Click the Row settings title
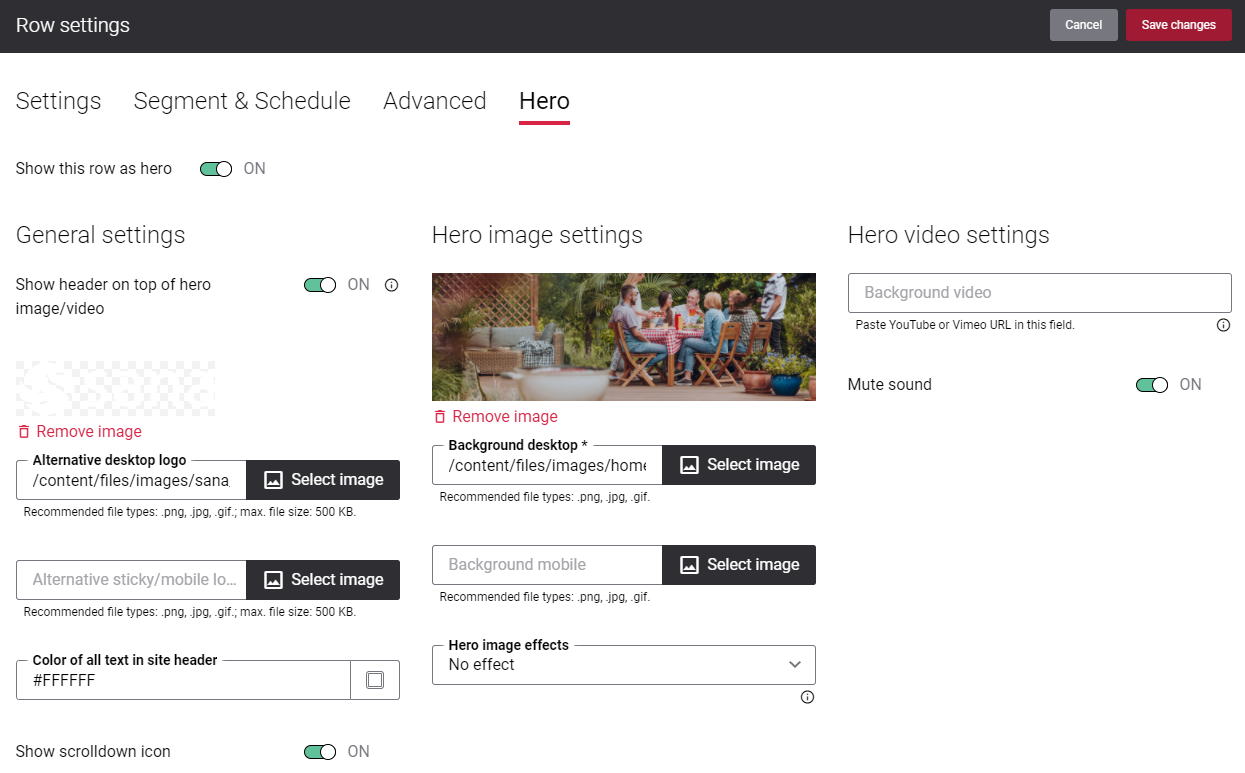This screenshot has width=1245, height=773. pyautogui.click(x=73, y=25)
